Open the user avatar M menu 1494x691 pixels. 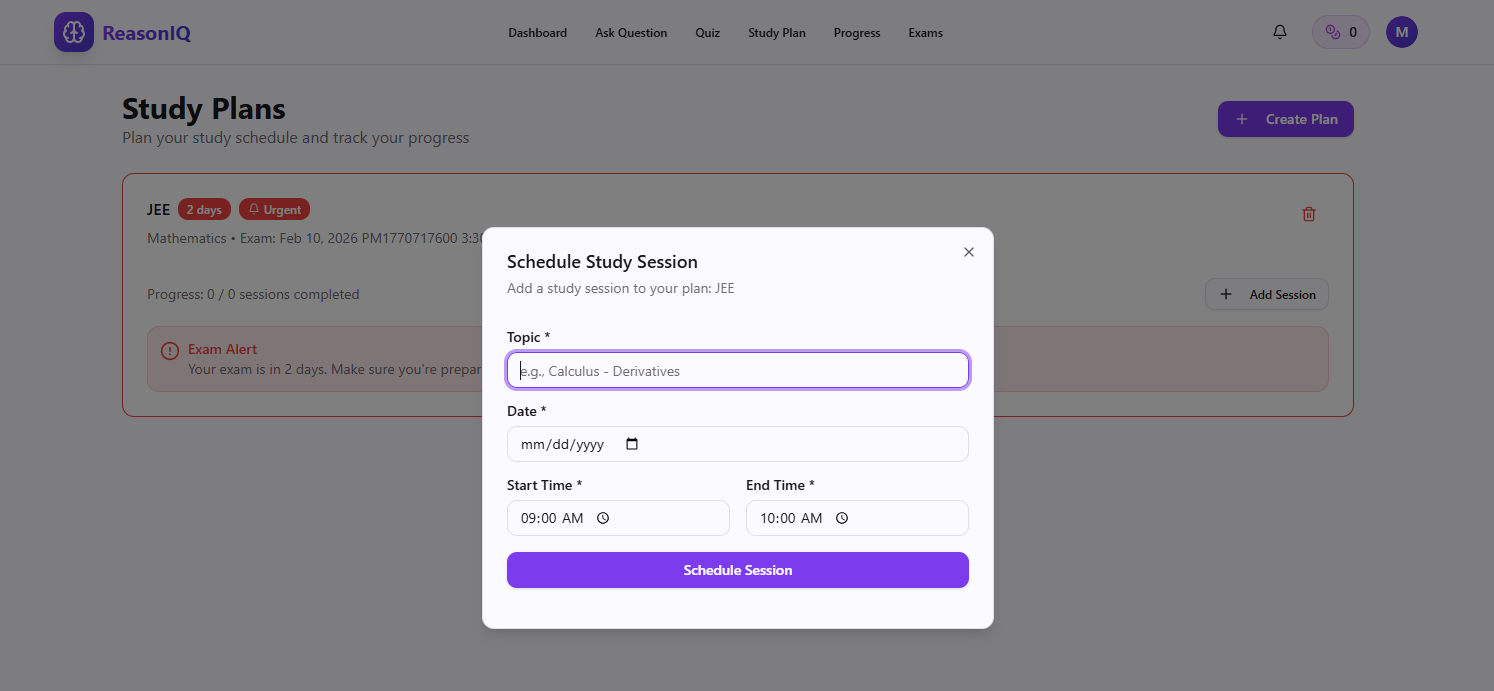tap(1401, 32)
